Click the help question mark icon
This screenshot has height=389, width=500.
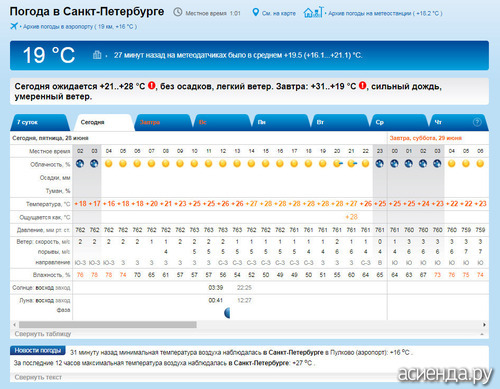tap(477, 122)
